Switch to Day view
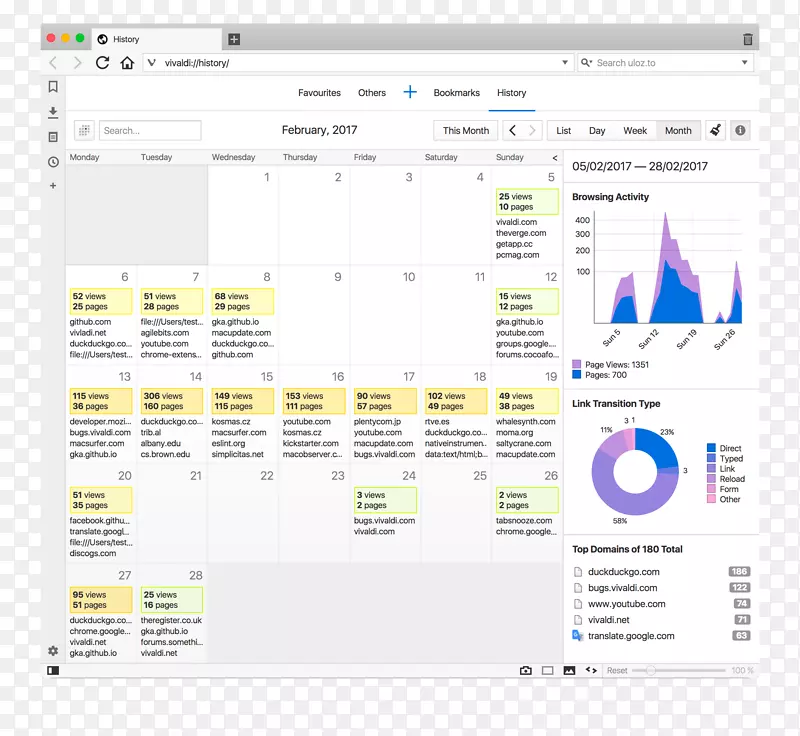 (597, 131)
